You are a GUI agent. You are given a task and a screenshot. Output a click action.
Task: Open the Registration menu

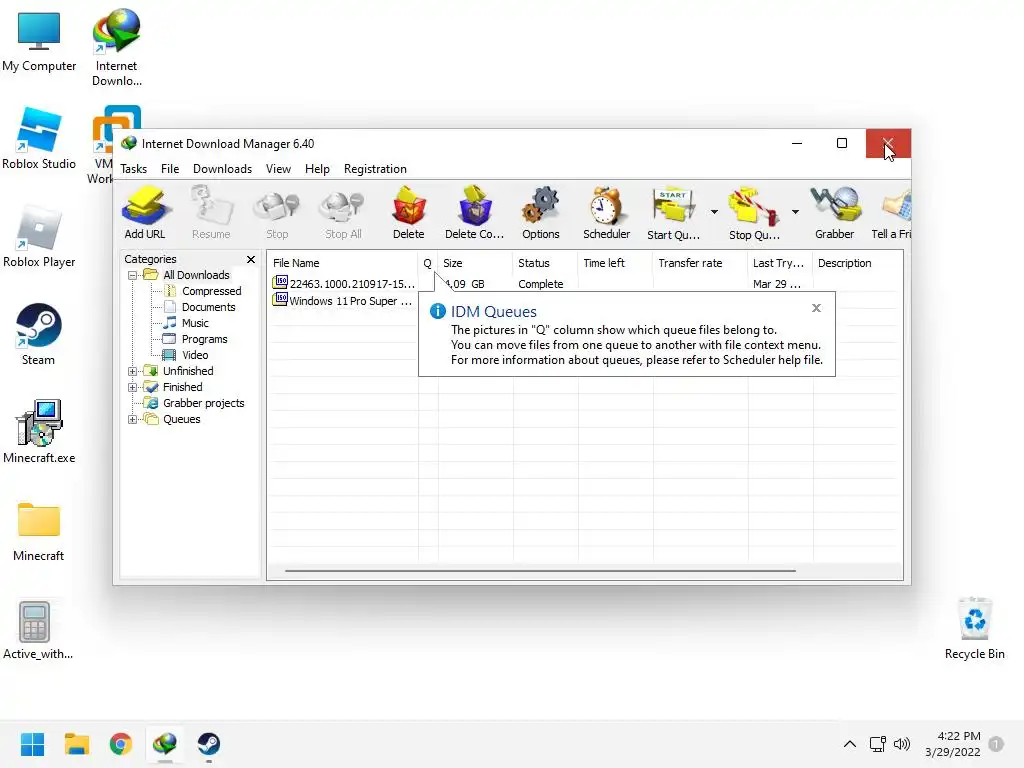click(376, 169)
